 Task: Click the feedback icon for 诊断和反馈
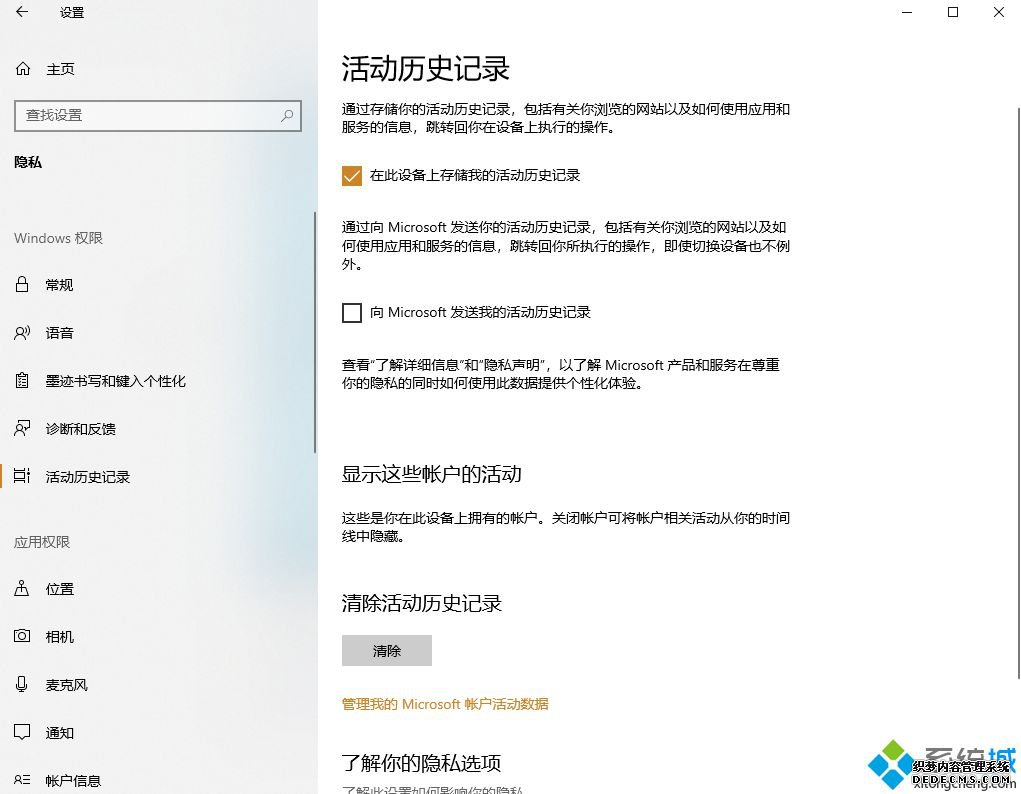click(22, 429)
